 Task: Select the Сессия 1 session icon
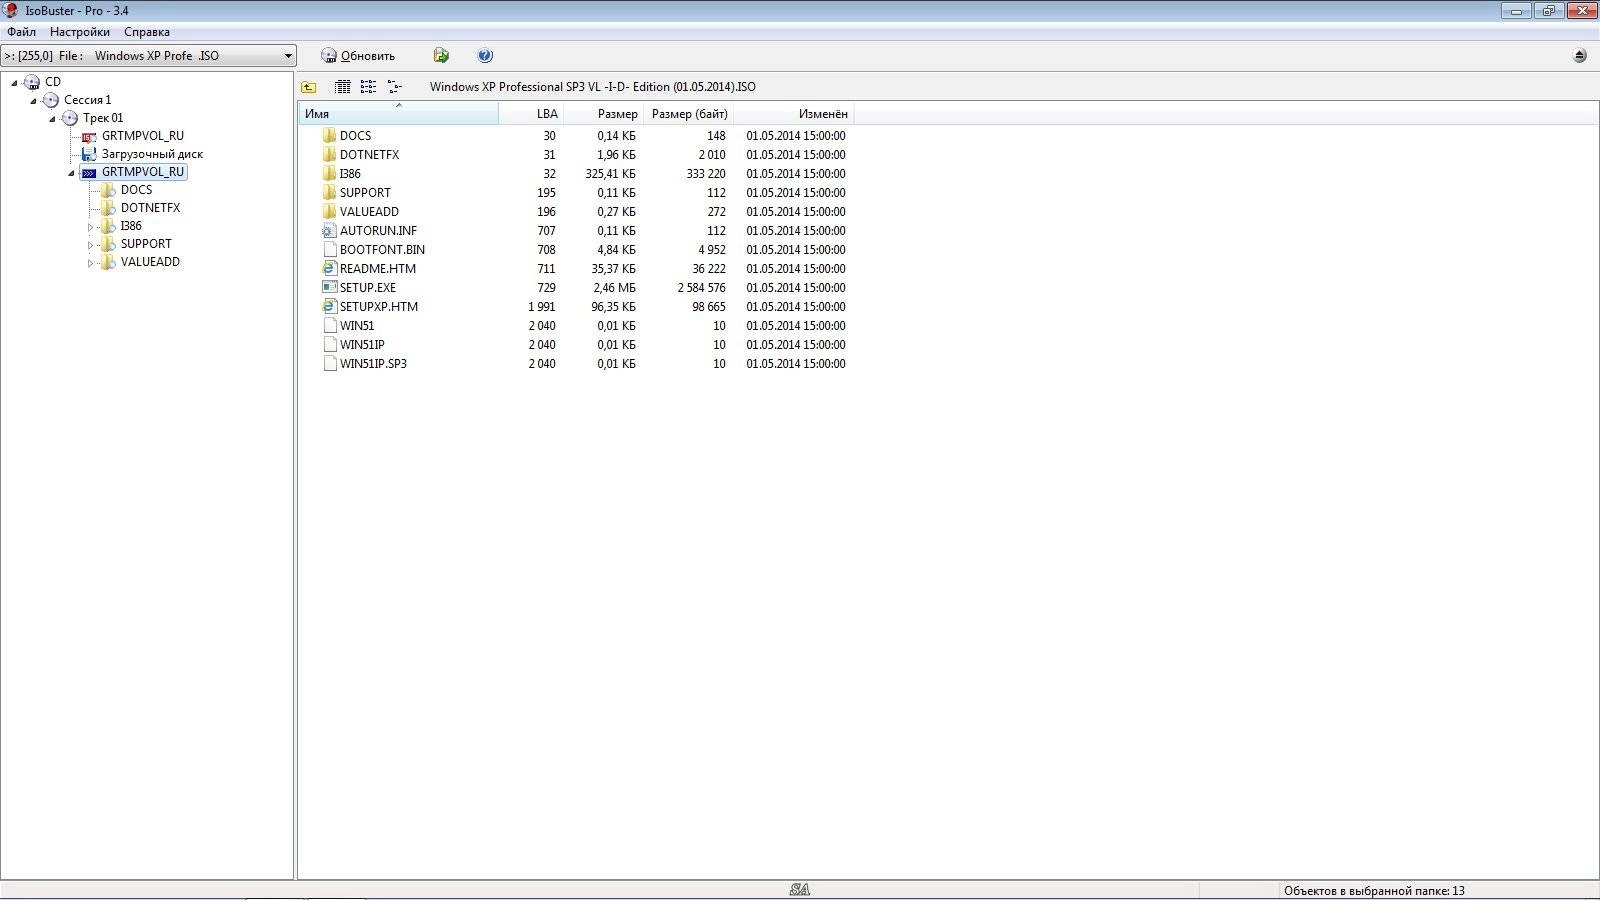click(51, 100)
